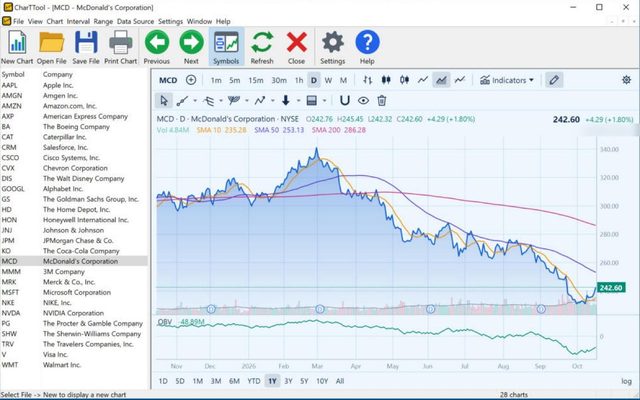Open the Interval menu
The width and height of the screenshot is (640, 400).
[78, 21]
